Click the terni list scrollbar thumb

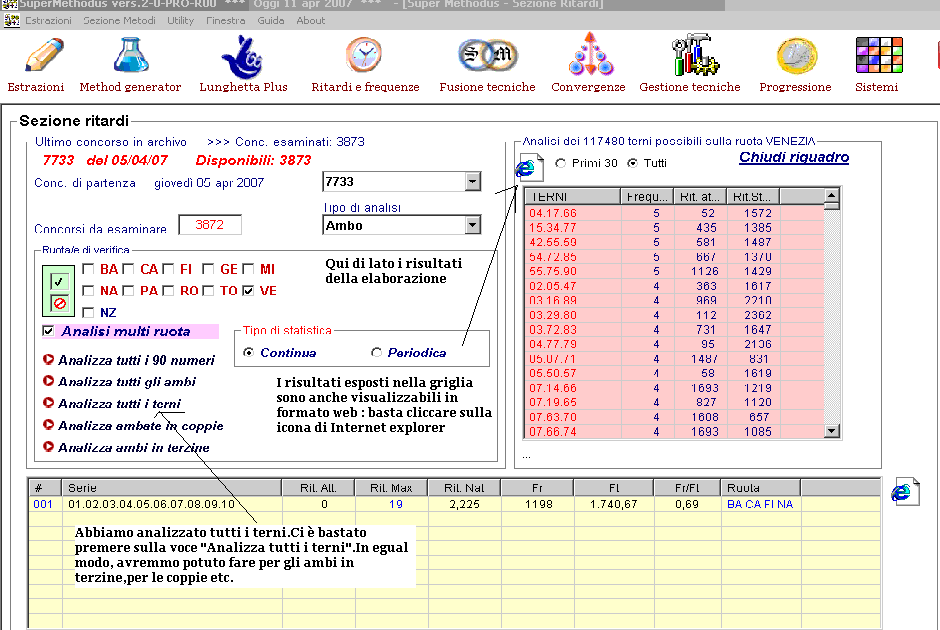coord(831,206)
